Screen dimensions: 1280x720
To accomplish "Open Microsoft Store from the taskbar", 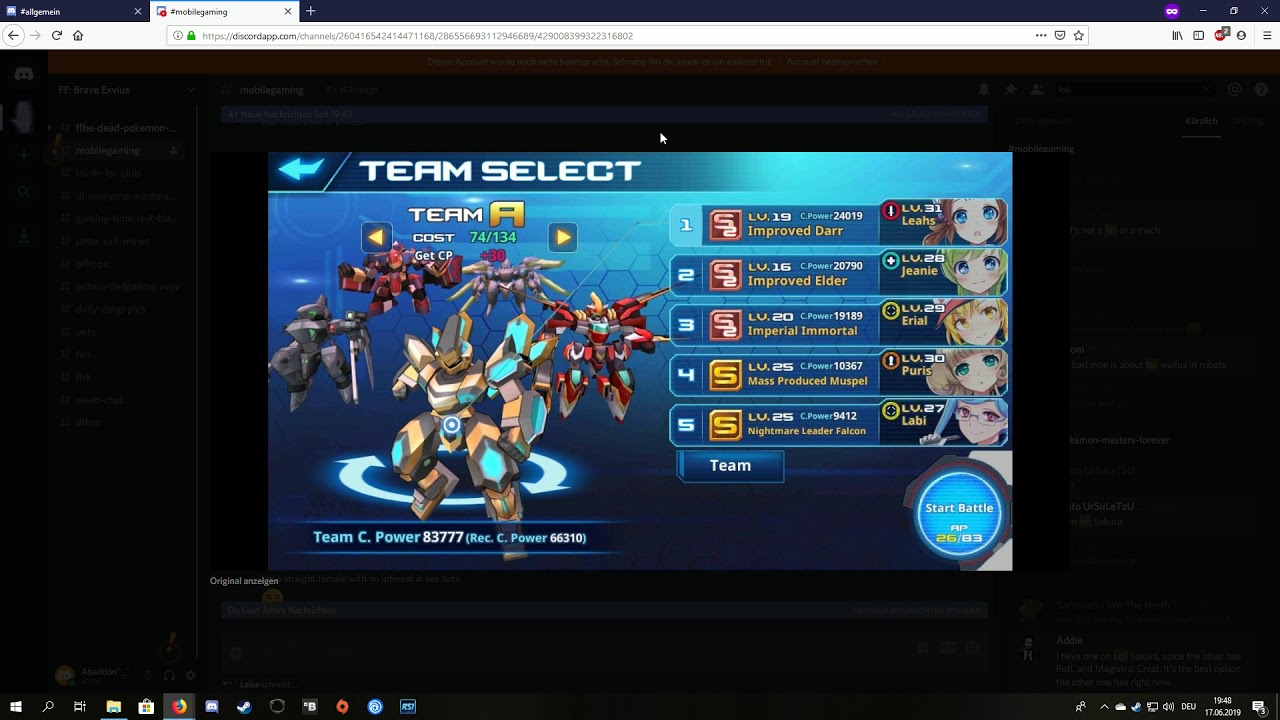I will 146,707.
